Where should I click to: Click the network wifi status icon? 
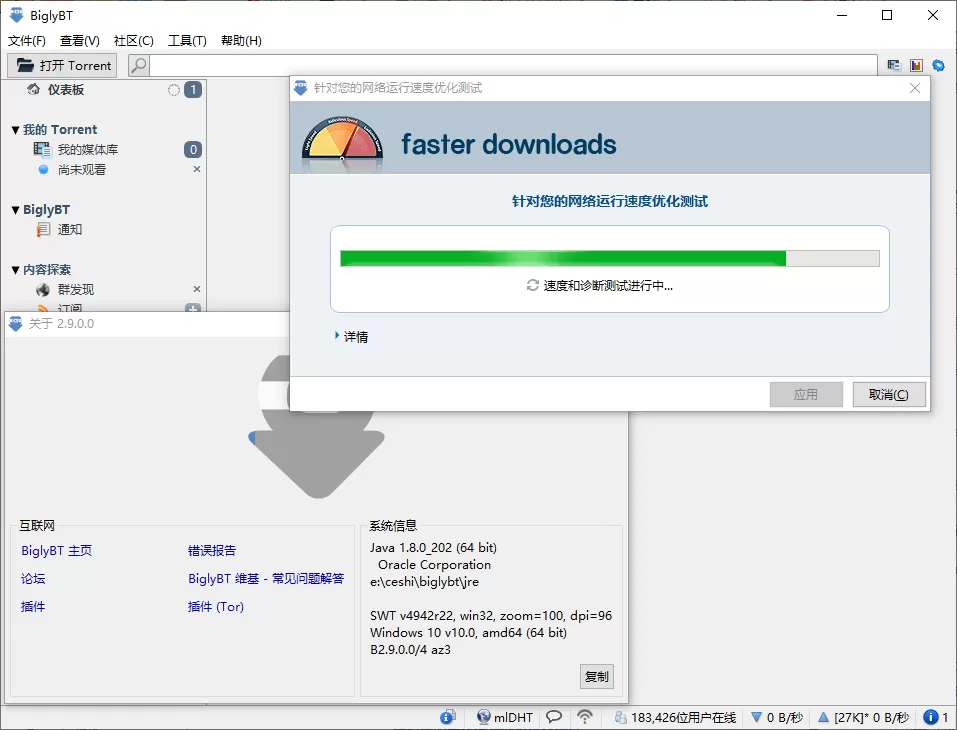point(585,717)
